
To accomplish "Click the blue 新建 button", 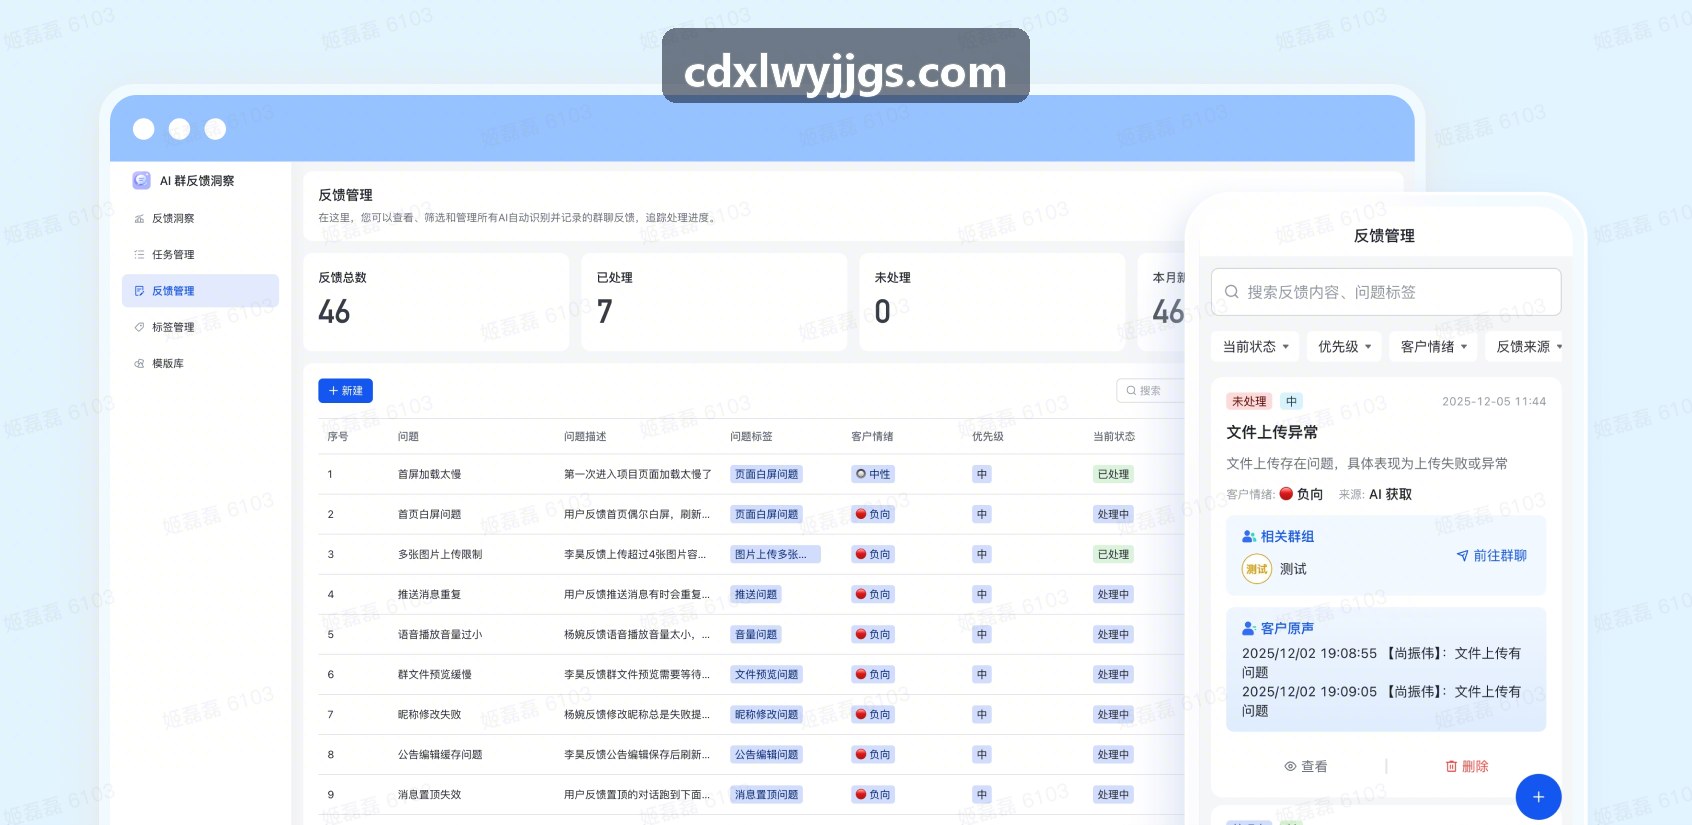I will (345, 391).
